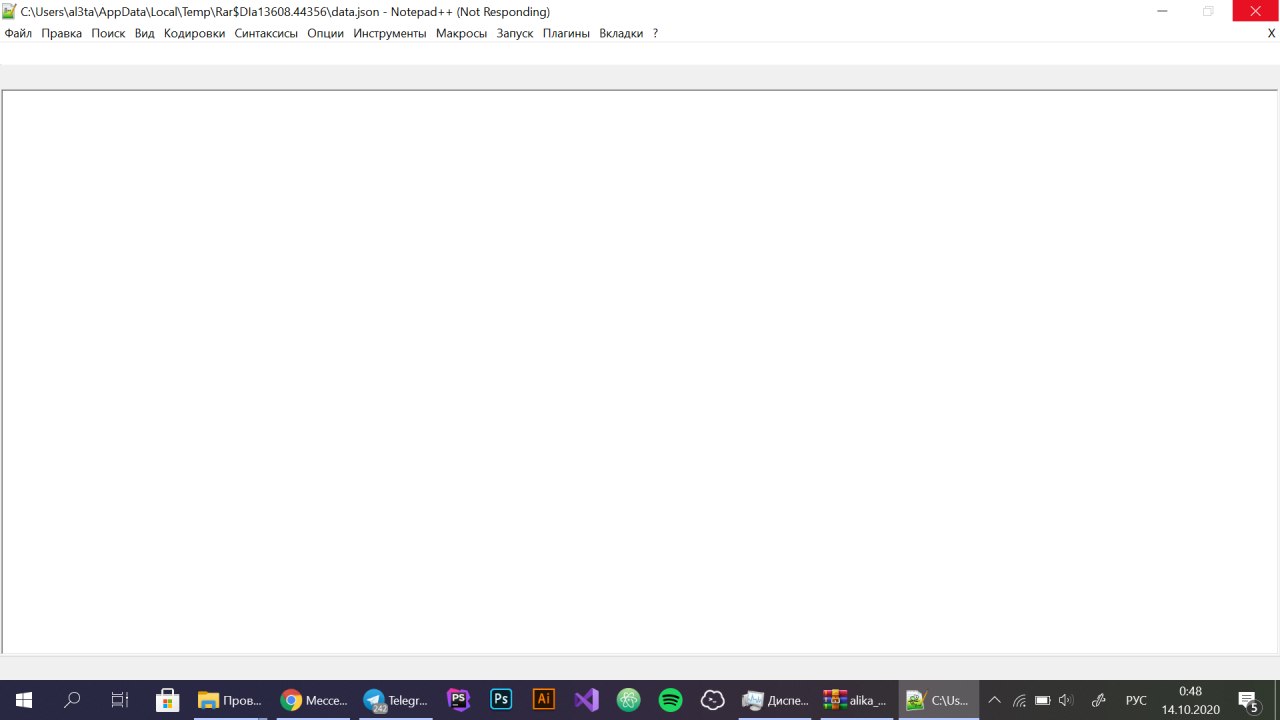Open the Кодировки menu
This screenshot has width=1280, height=720.
click(x=194, y=33)
